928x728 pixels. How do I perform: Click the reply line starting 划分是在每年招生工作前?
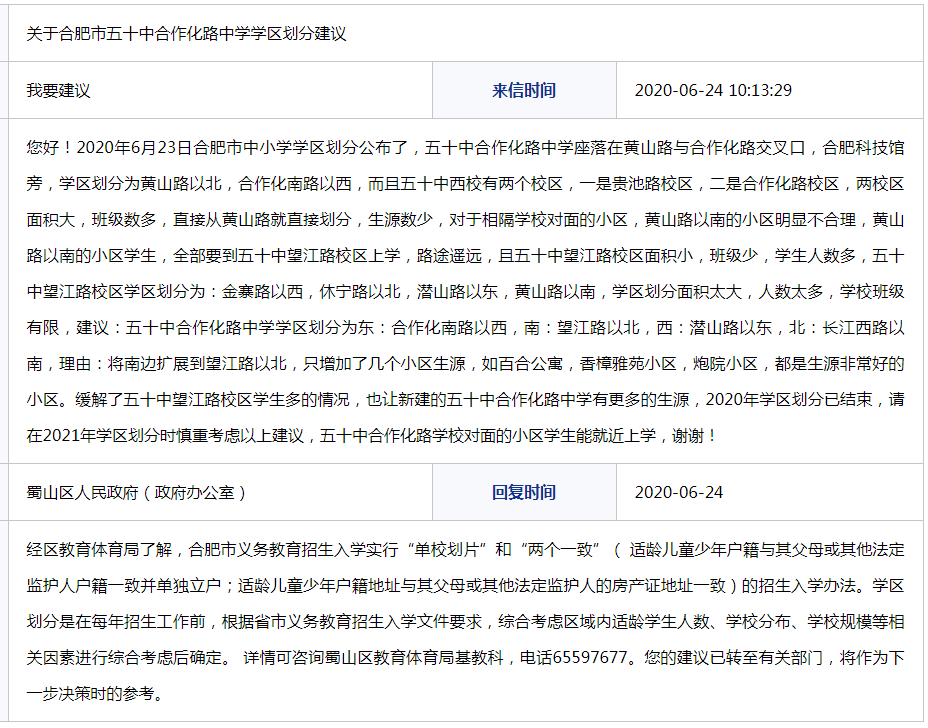[x=465, y=622]
